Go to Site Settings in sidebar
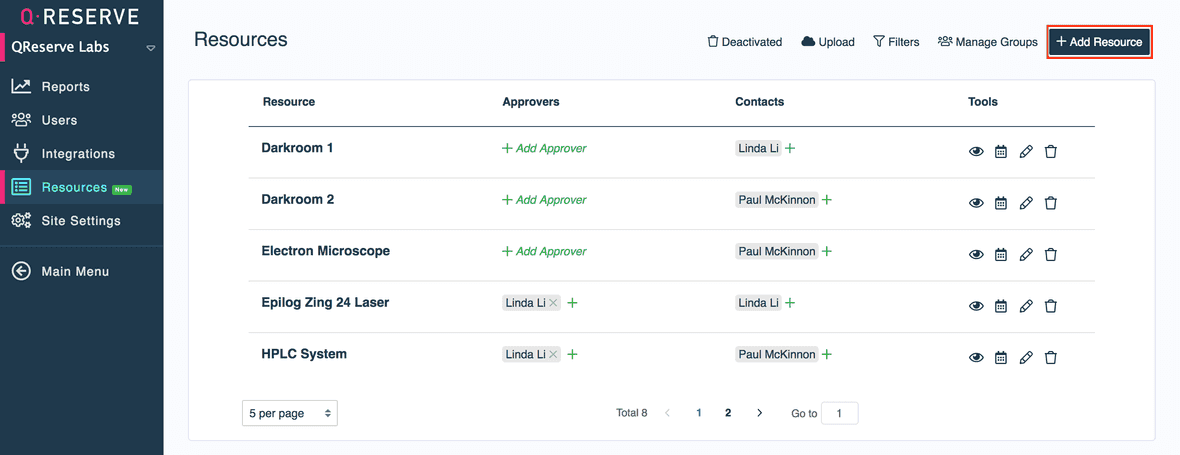 80,221
